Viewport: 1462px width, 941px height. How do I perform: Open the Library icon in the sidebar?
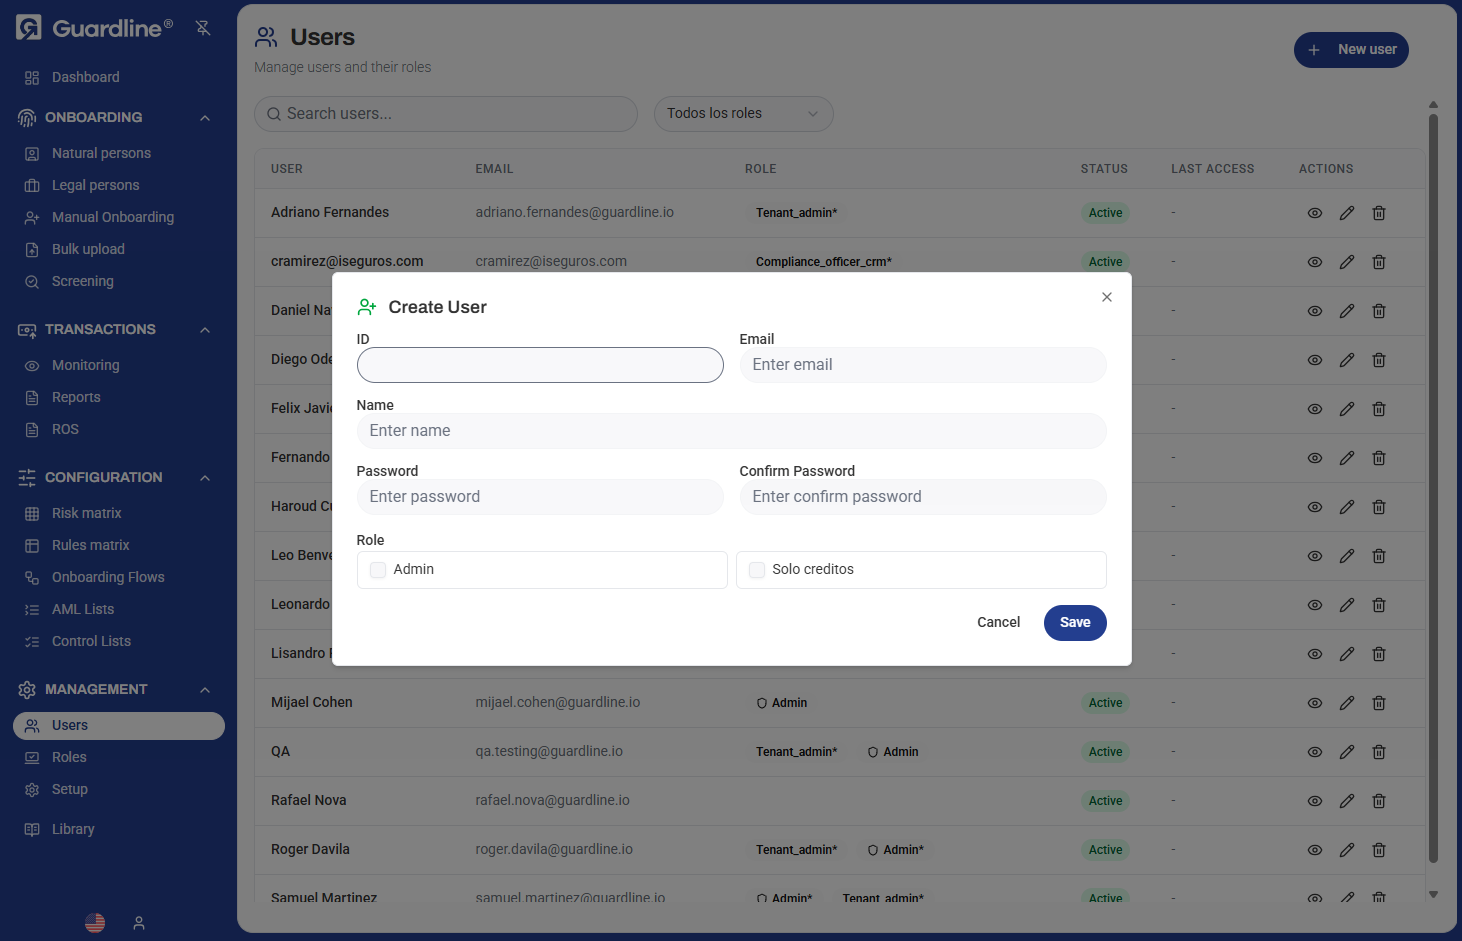tap(32, 828)
